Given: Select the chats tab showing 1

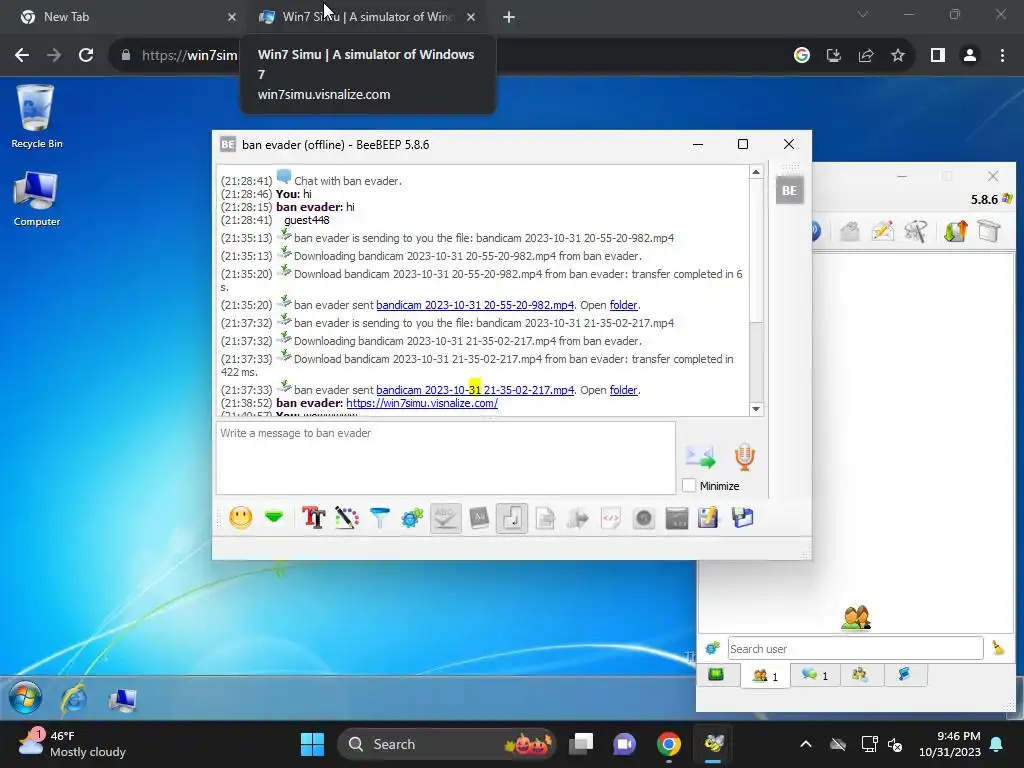Looking at the screenshot, I should point(814,675).
